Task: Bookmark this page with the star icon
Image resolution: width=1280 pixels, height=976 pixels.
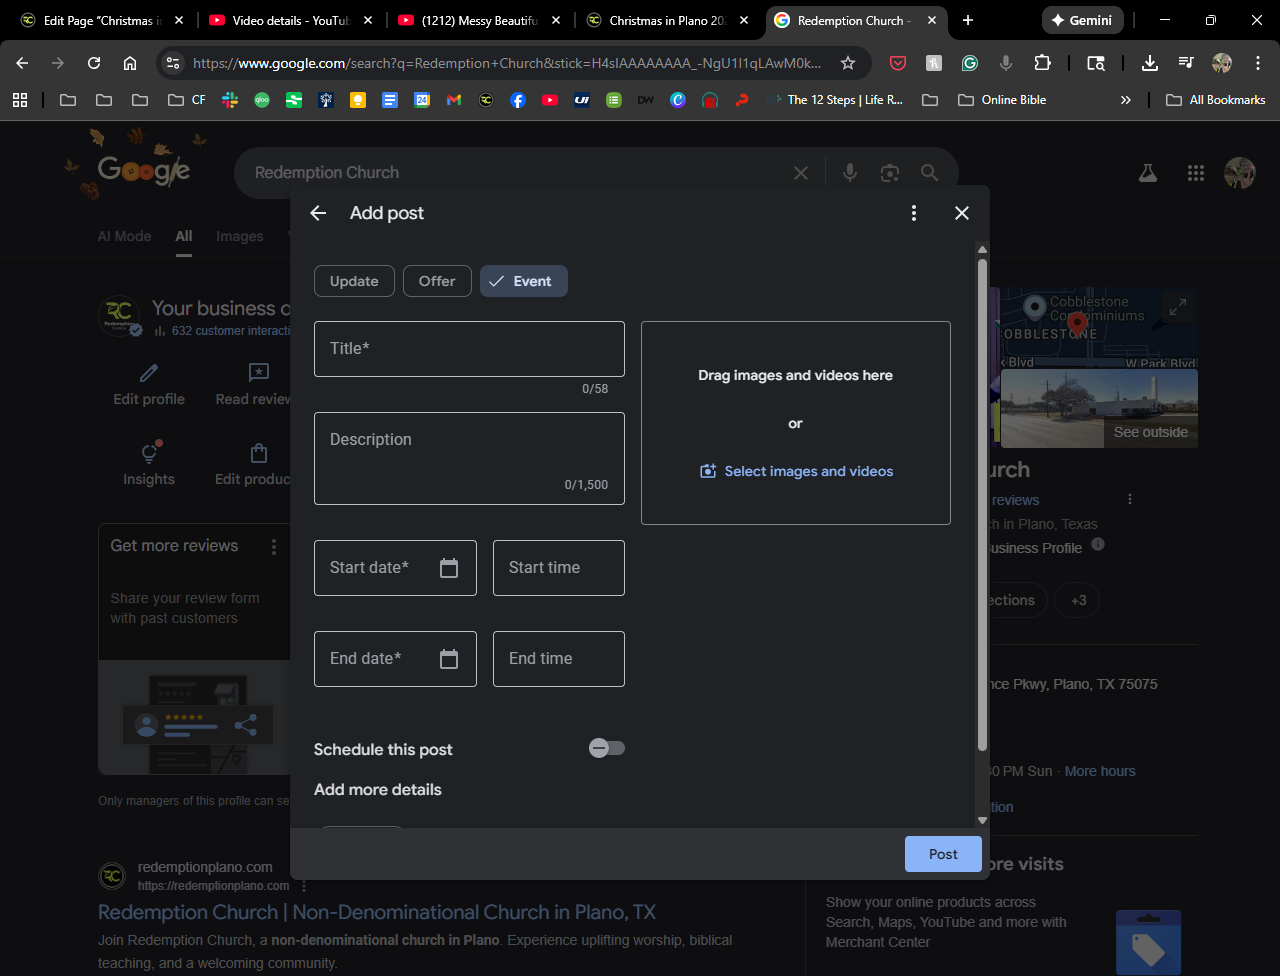Action: click(x=848, y=63)
